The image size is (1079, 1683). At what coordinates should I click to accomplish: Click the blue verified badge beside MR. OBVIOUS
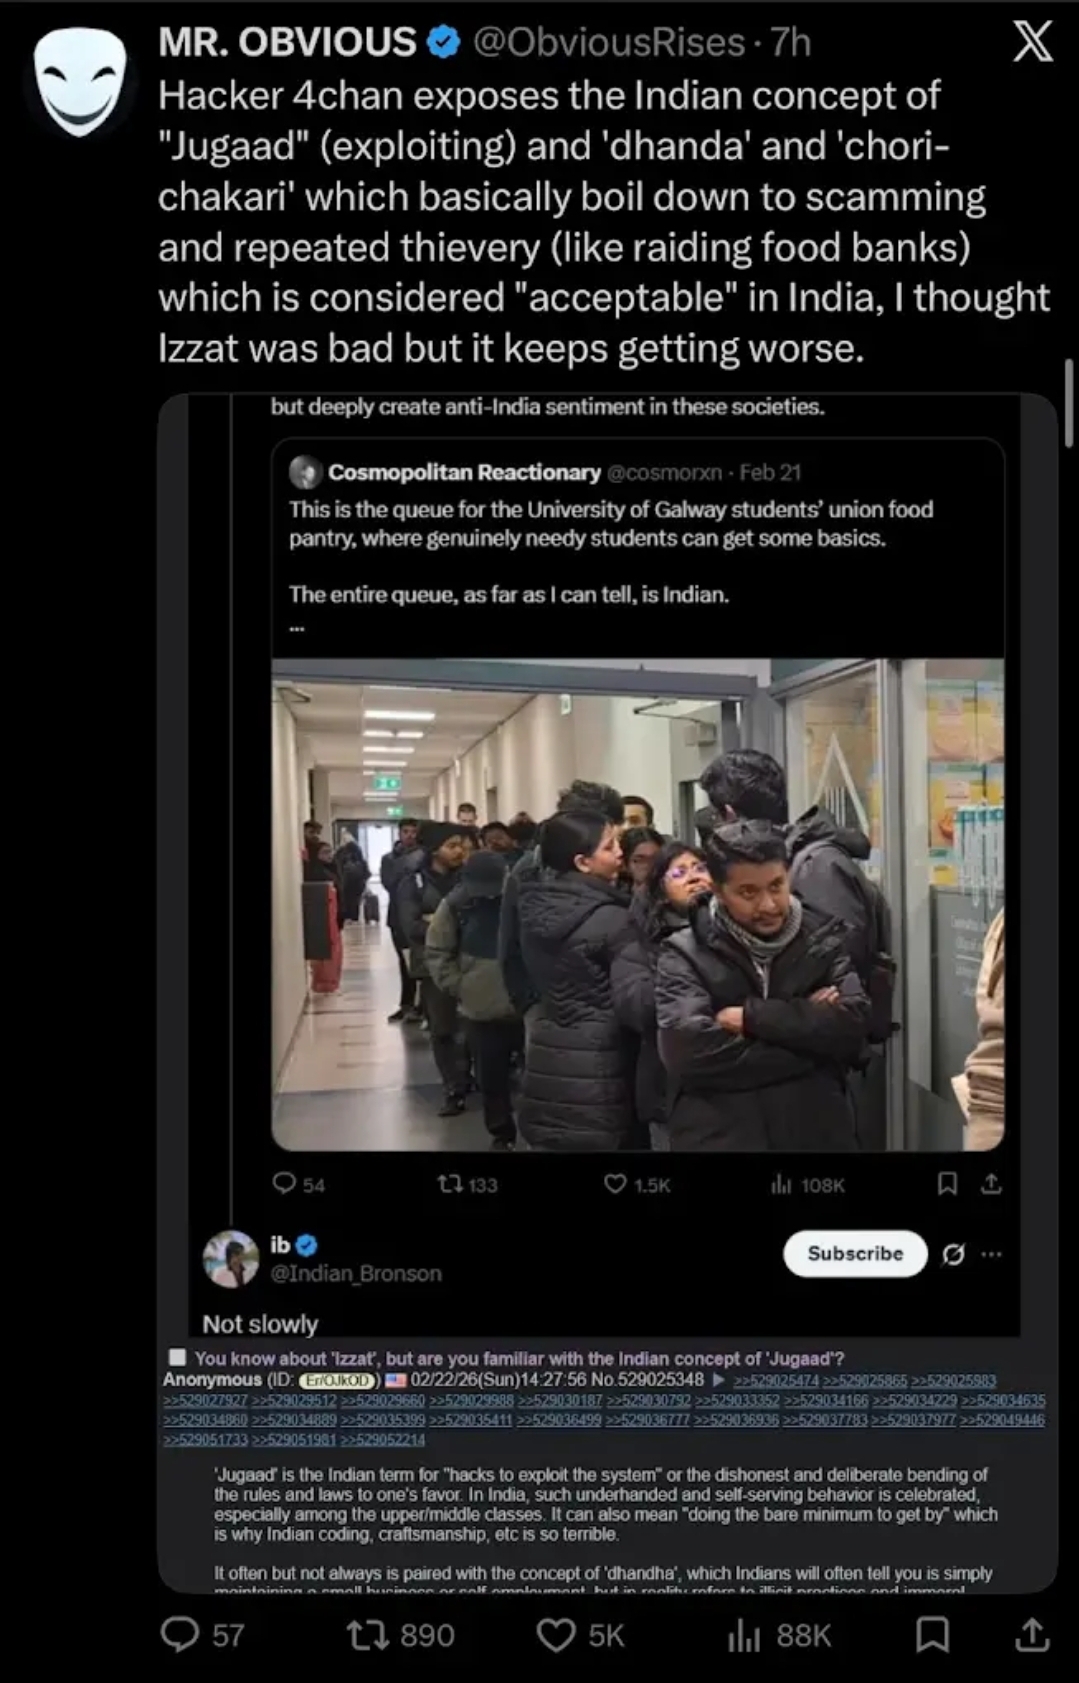(x=443, y=42)
